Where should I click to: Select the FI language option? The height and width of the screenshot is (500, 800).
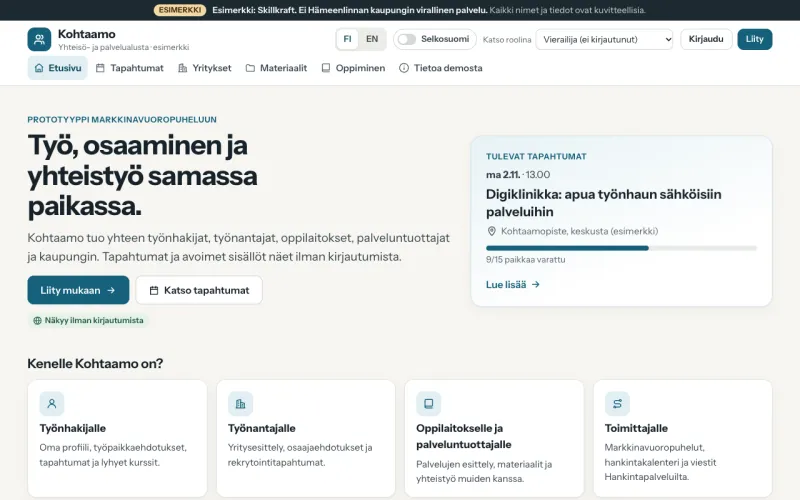click(x=347, y=39)
